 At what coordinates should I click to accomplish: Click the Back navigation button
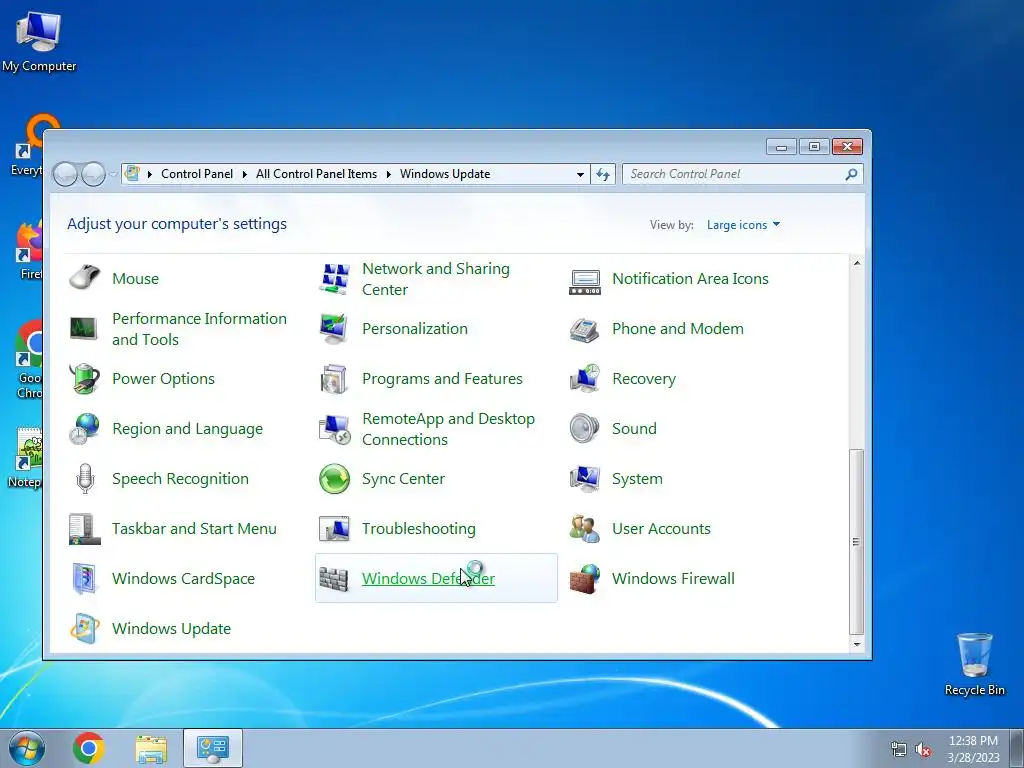pos(65,174)
